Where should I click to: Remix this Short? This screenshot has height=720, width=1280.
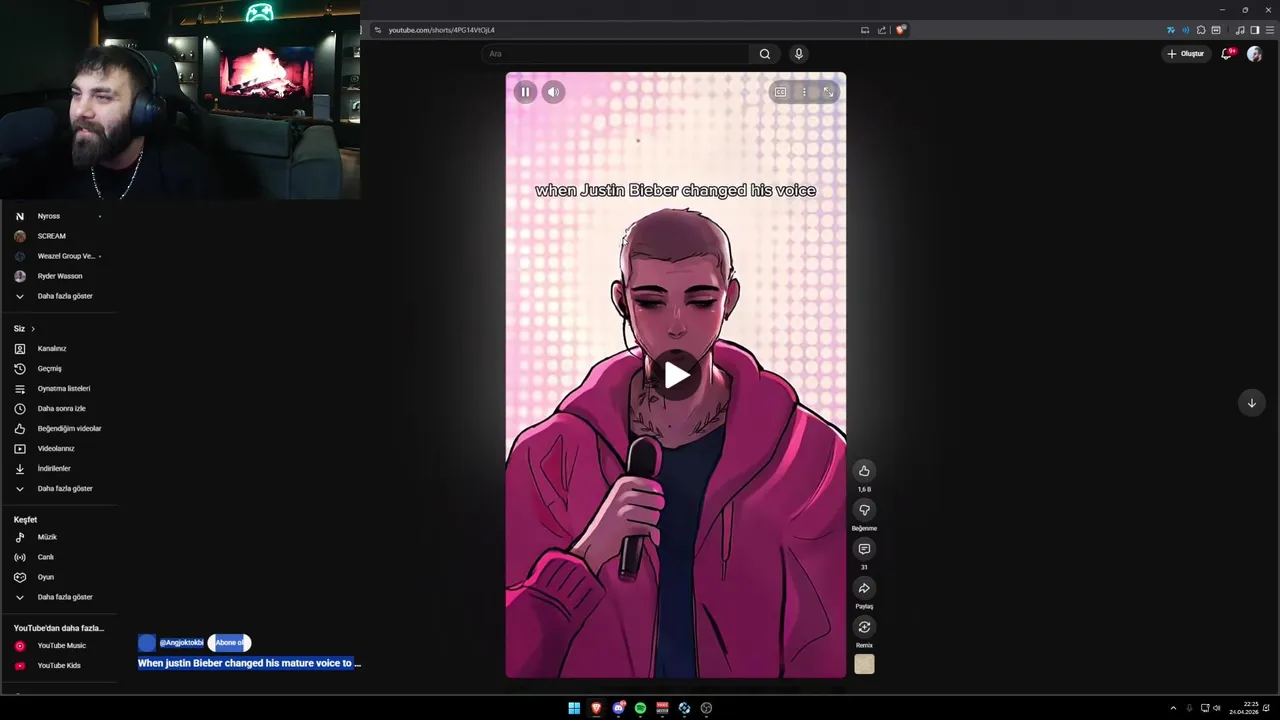864,627
